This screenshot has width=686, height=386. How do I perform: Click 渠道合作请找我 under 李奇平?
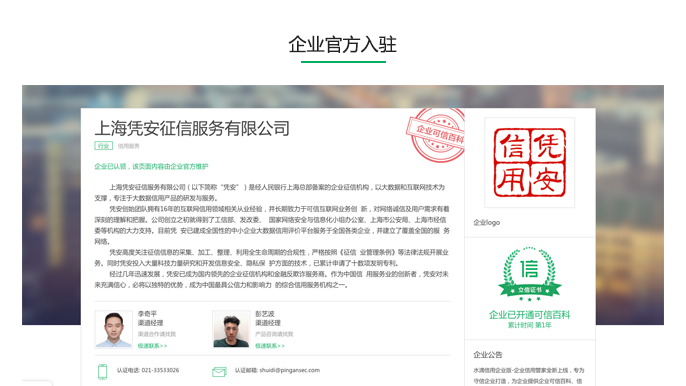tap(157, 334)
